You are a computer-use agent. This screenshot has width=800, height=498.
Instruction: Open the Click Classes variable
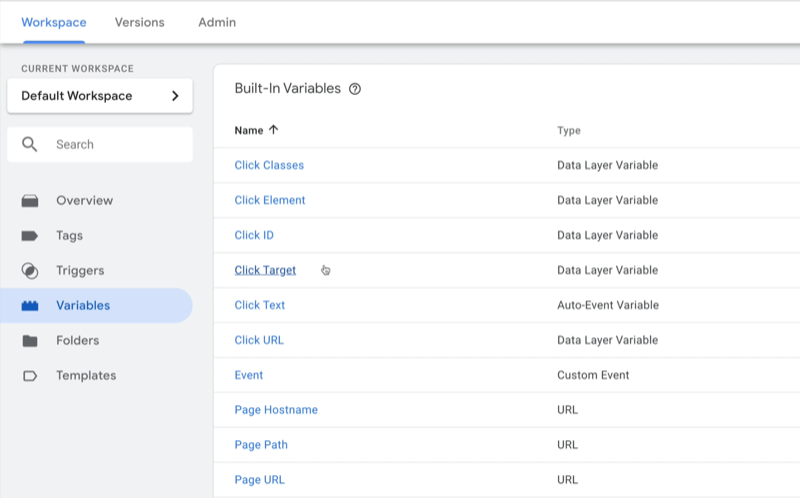[269, 165]
